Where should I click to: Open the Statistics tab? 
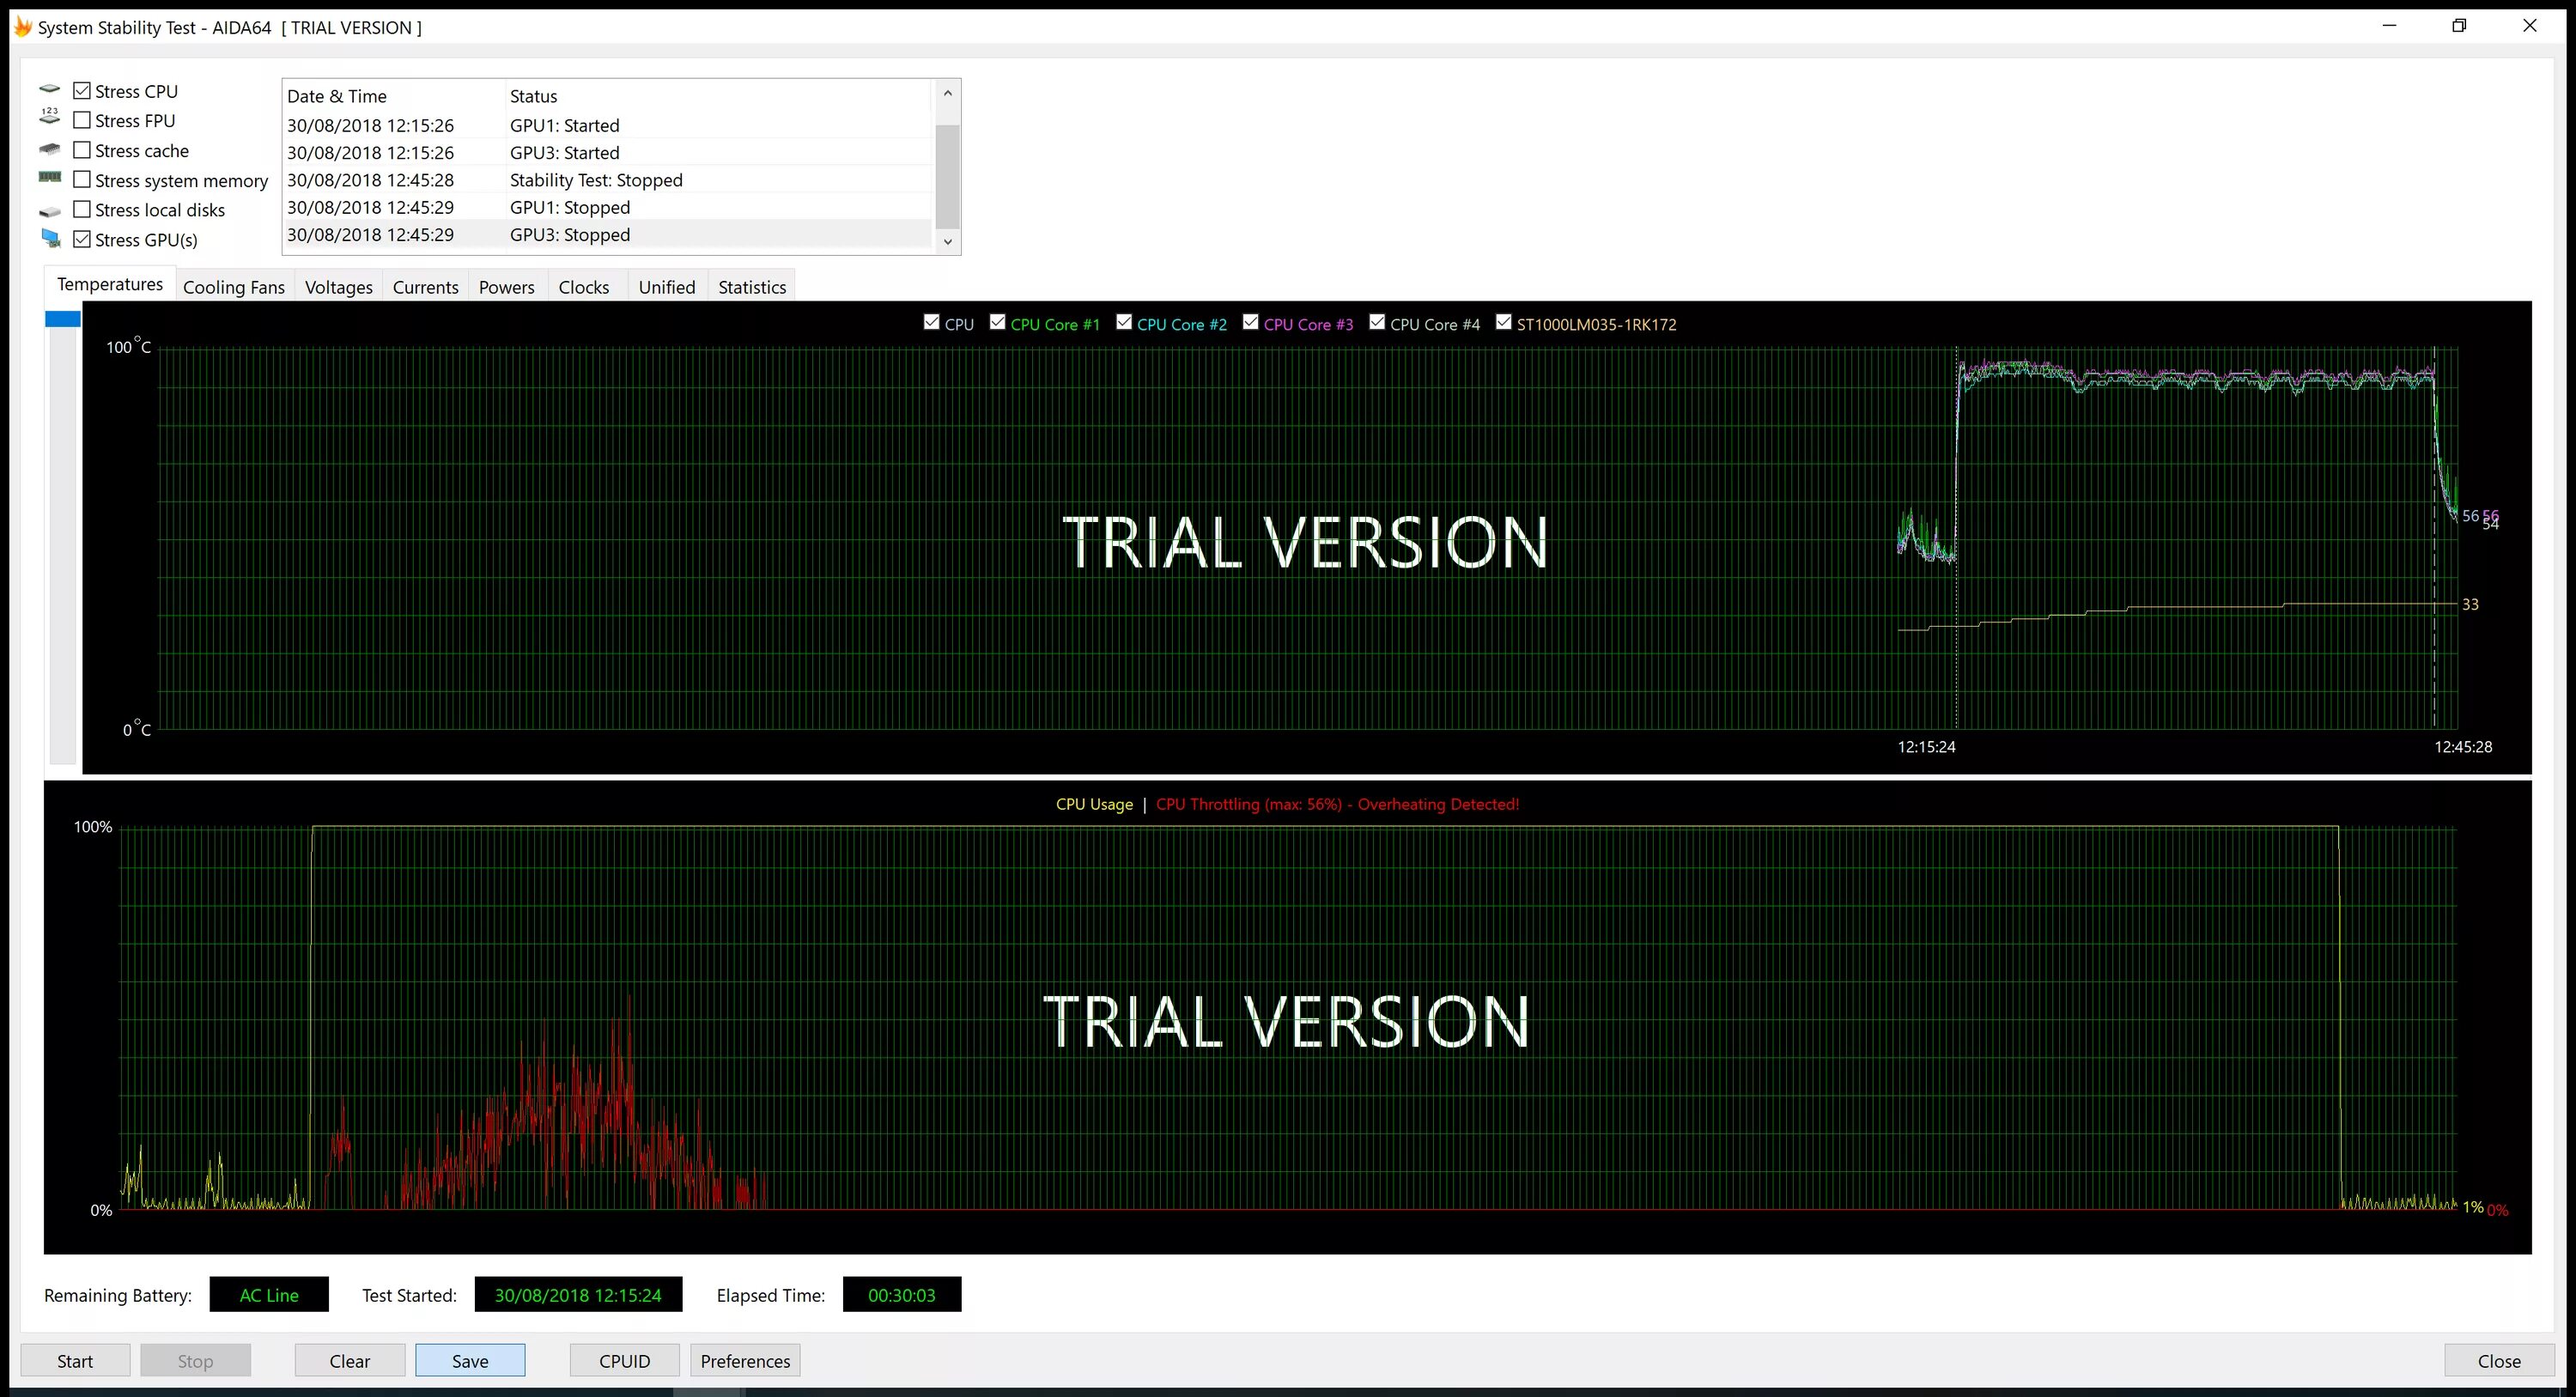(x=752, y=287)
